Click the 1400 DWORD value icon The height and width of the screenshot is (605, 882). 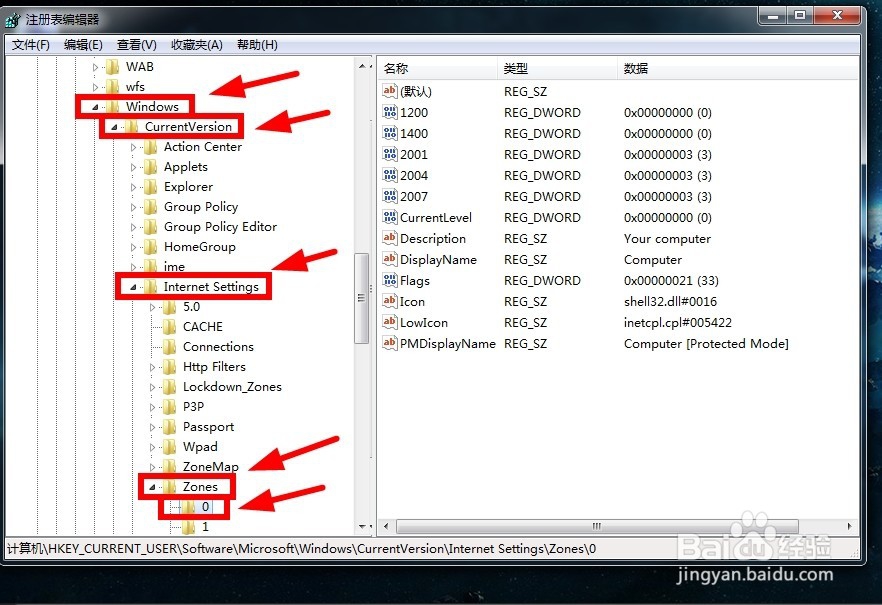(x=390, y=133)
